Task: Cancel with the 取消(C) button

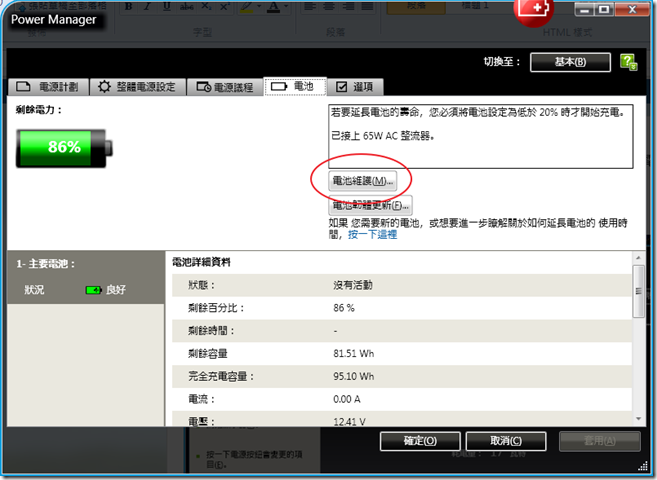Action: coord(506,441)
